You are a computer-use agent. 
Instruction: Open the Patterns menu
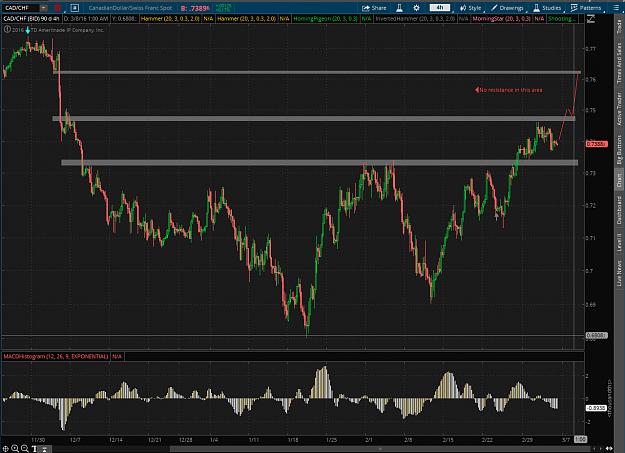tap(586, 8)
